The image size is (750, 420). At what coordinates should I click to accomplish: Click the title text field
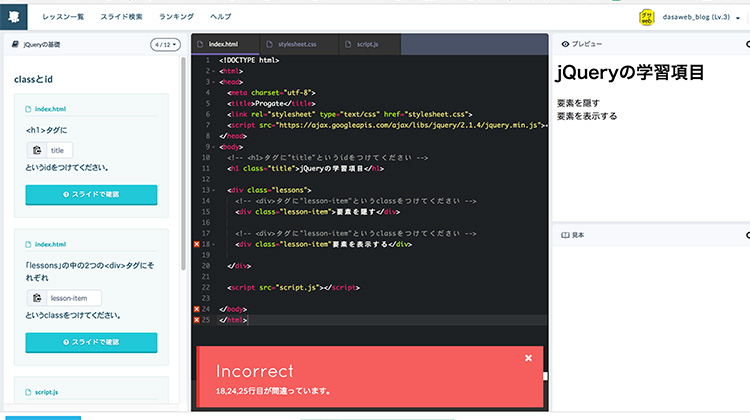(x=59, y=150)
